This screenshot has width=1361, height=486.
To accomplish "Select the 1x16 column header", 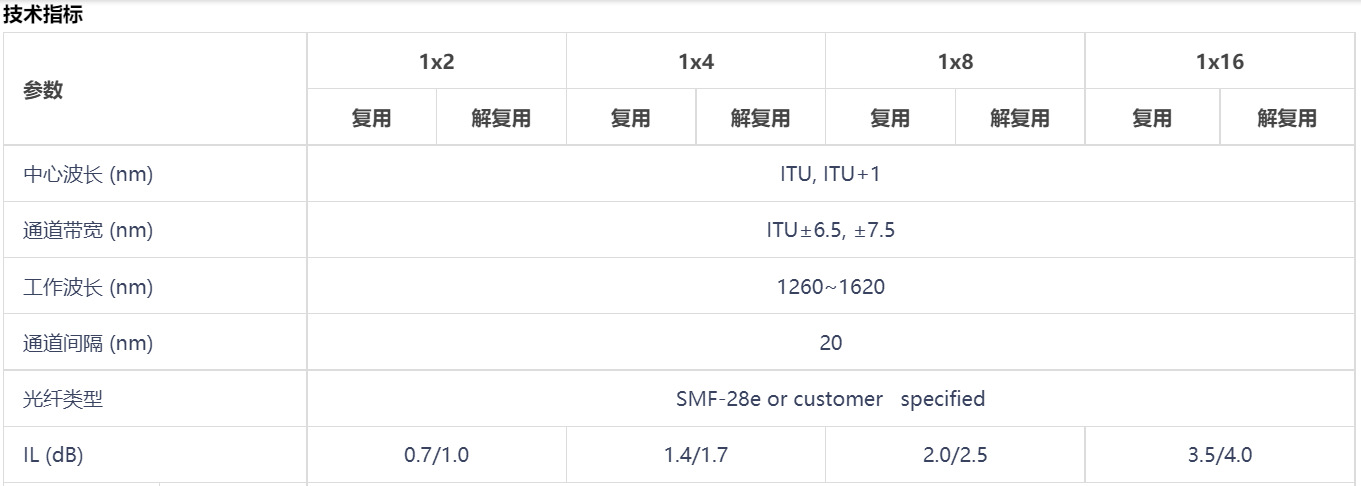I will click(1220, 62).
